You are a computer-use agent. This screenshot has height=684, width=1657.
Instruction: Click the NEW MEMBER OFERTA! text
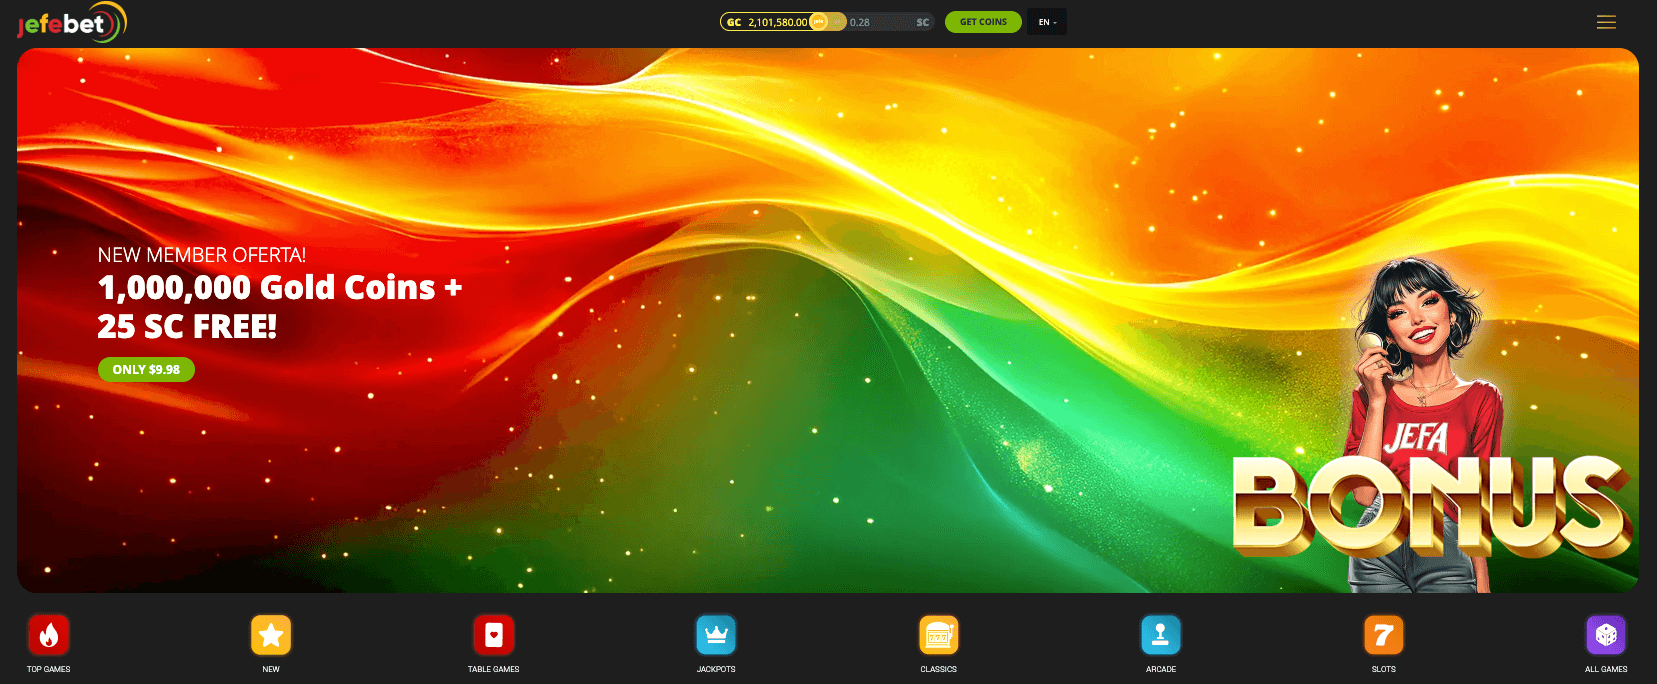(202, 255)
